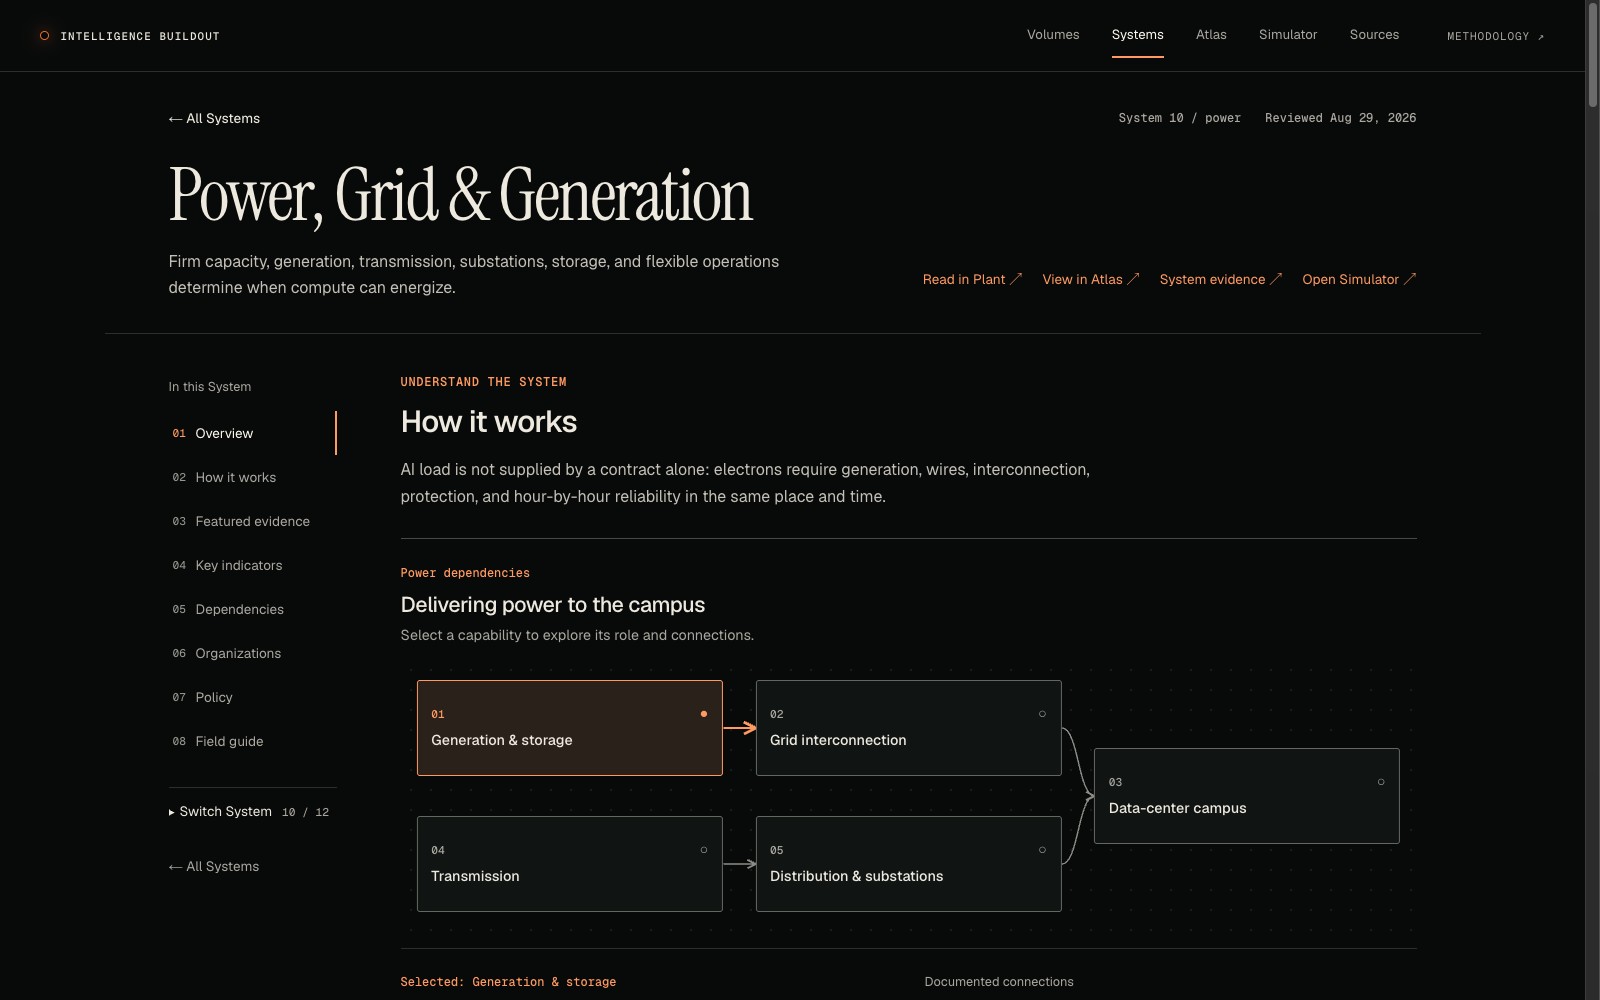The width and height of the screenshot is (1600, 1000).
Task: Launch Open Simulator link
Action: pyautogui.click(x=1359, y=279)
